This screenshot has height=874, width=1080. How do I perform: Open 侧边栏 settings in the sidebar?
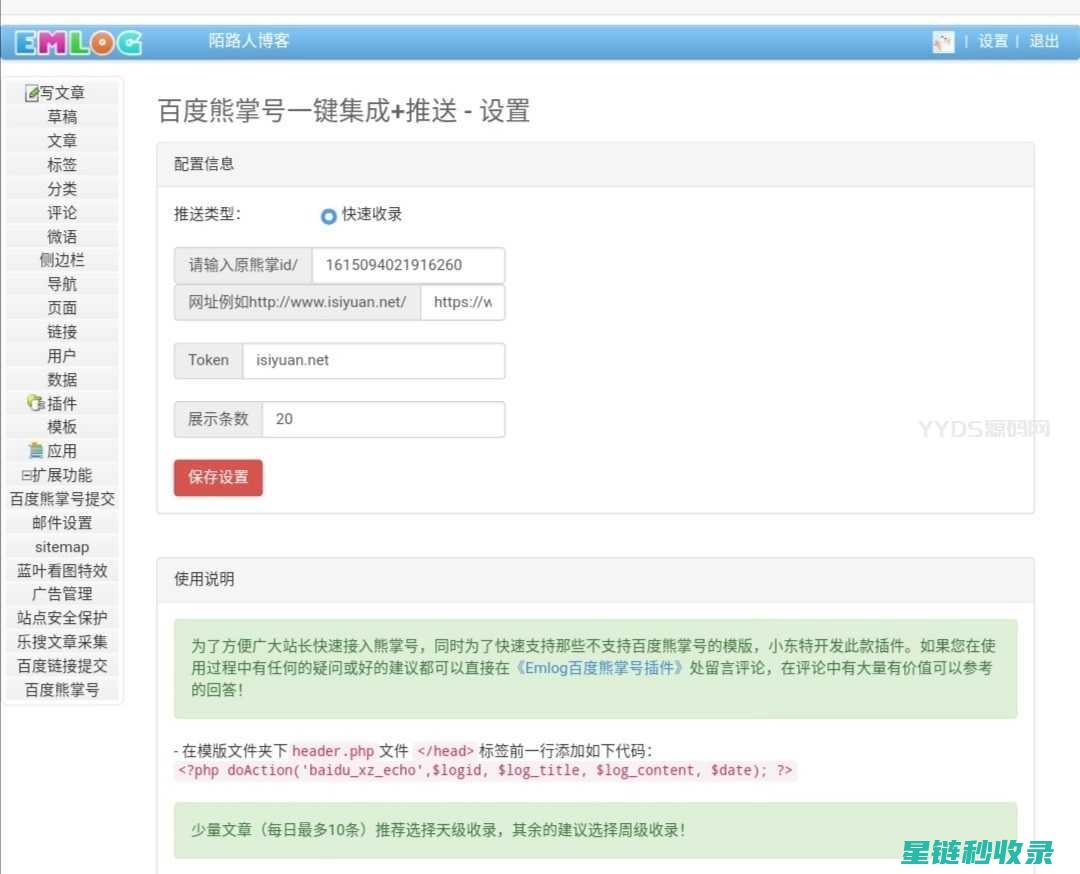point(62,260)
